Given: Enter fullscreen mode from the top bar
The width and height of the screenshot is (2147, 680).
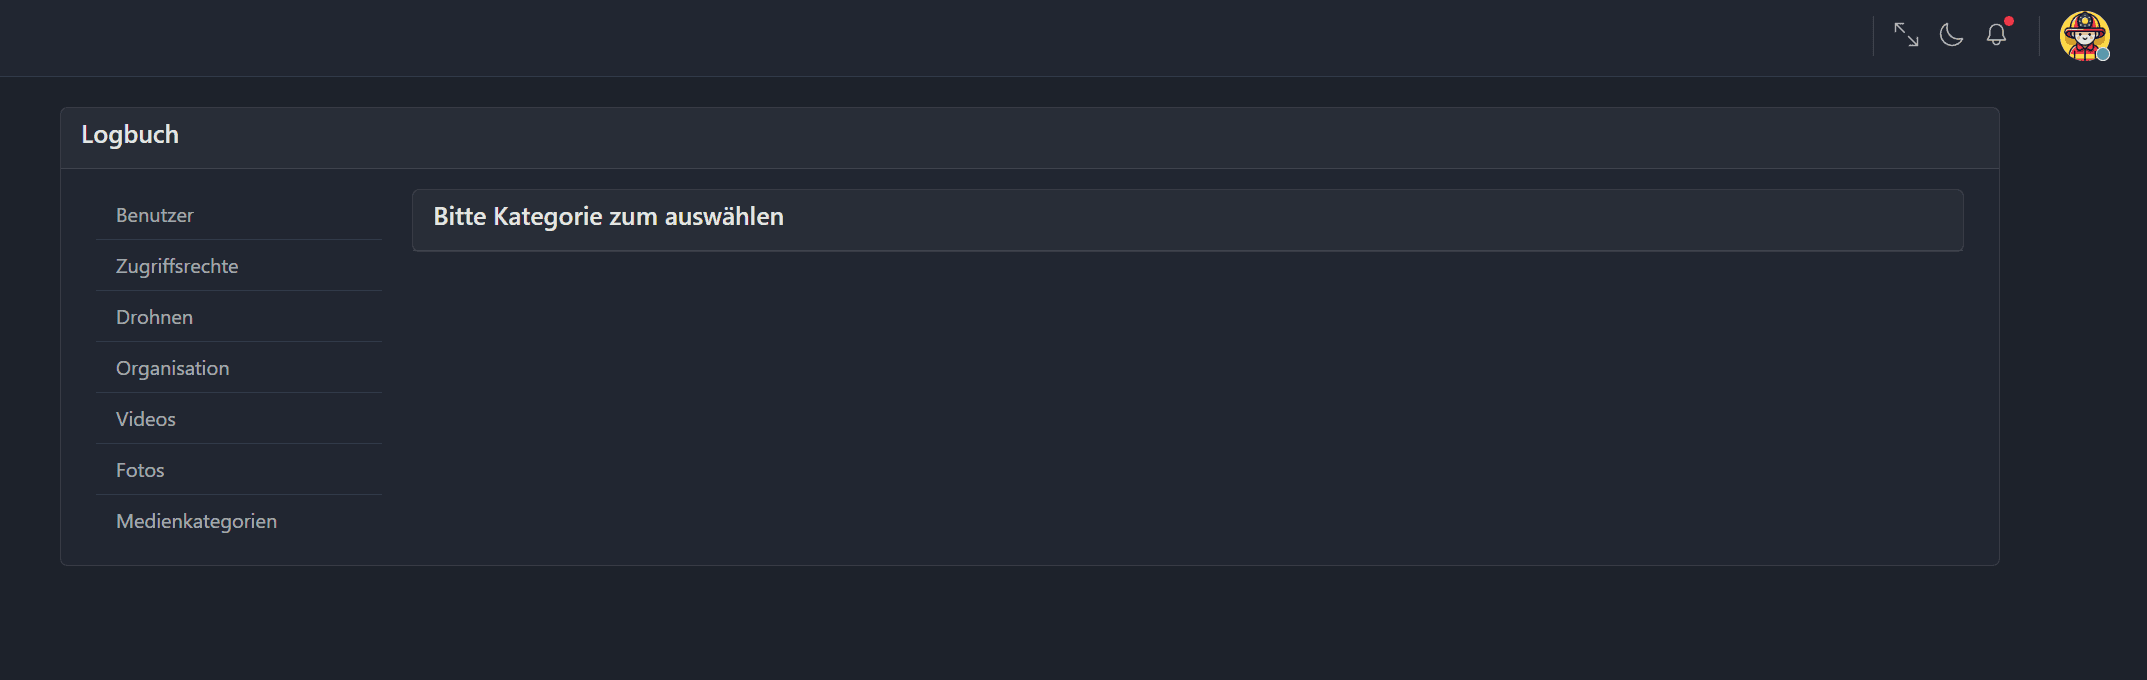Looking at the screenshot, I should [1906, 35].
